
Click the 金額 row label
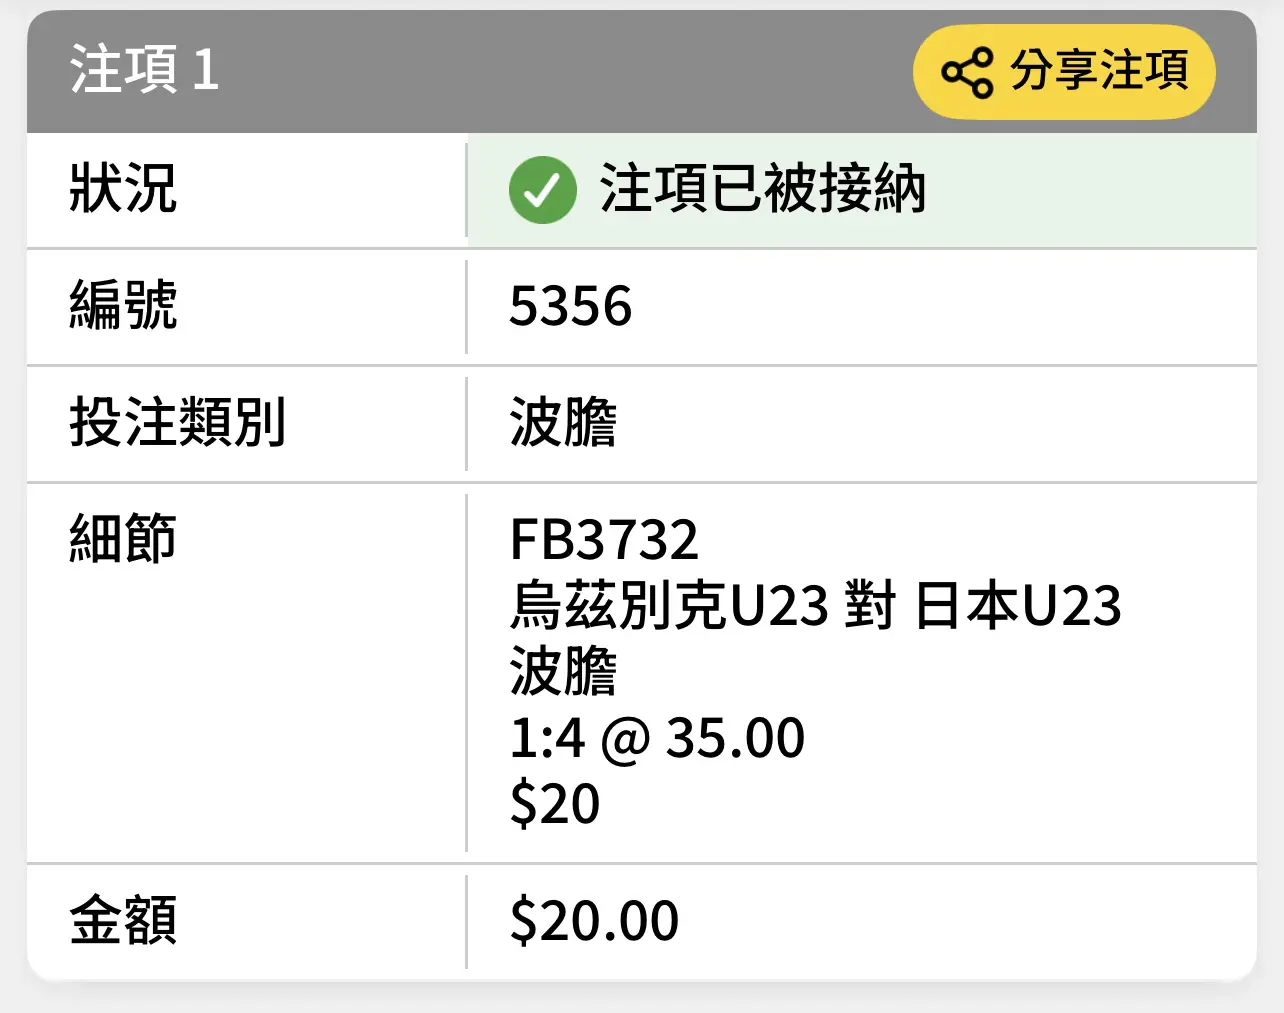(123, 920)
